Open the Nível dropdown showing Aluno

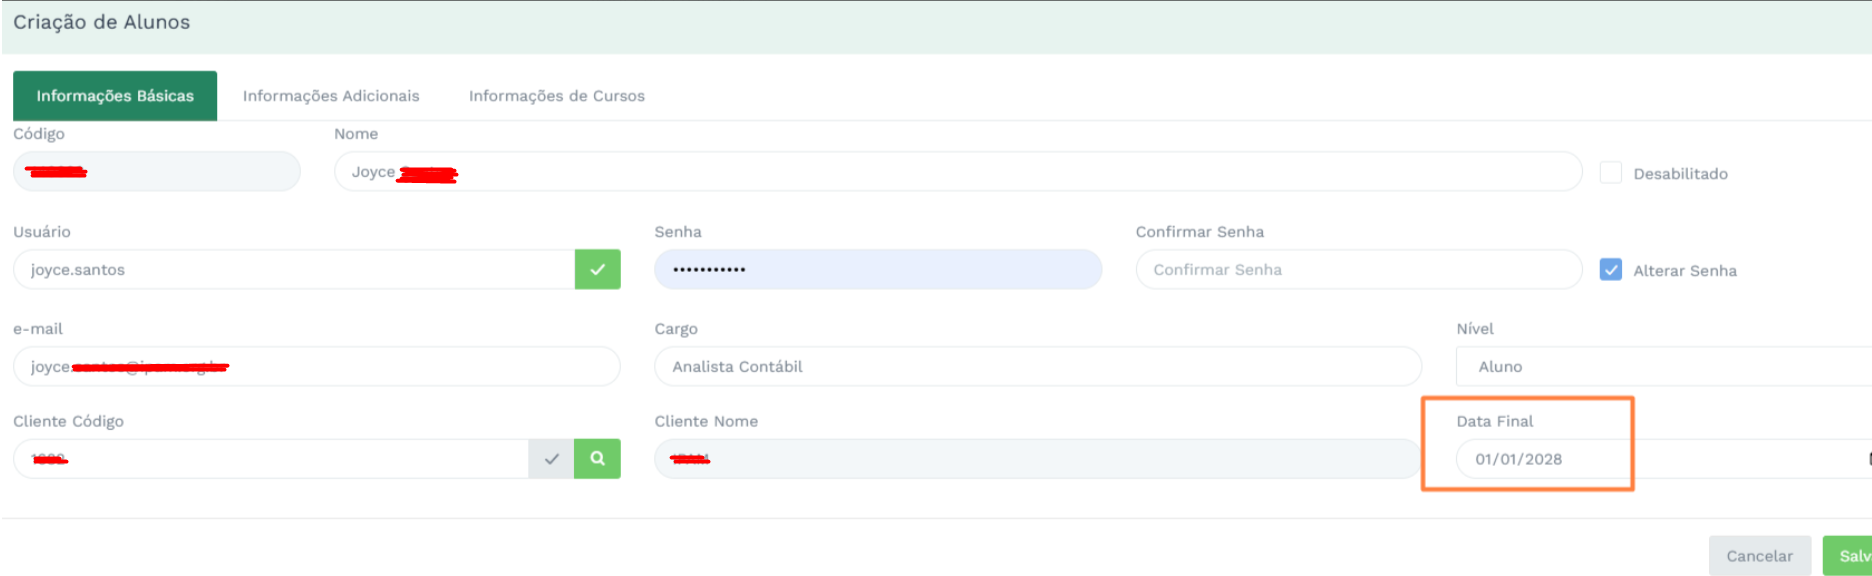pos(1660,367)
